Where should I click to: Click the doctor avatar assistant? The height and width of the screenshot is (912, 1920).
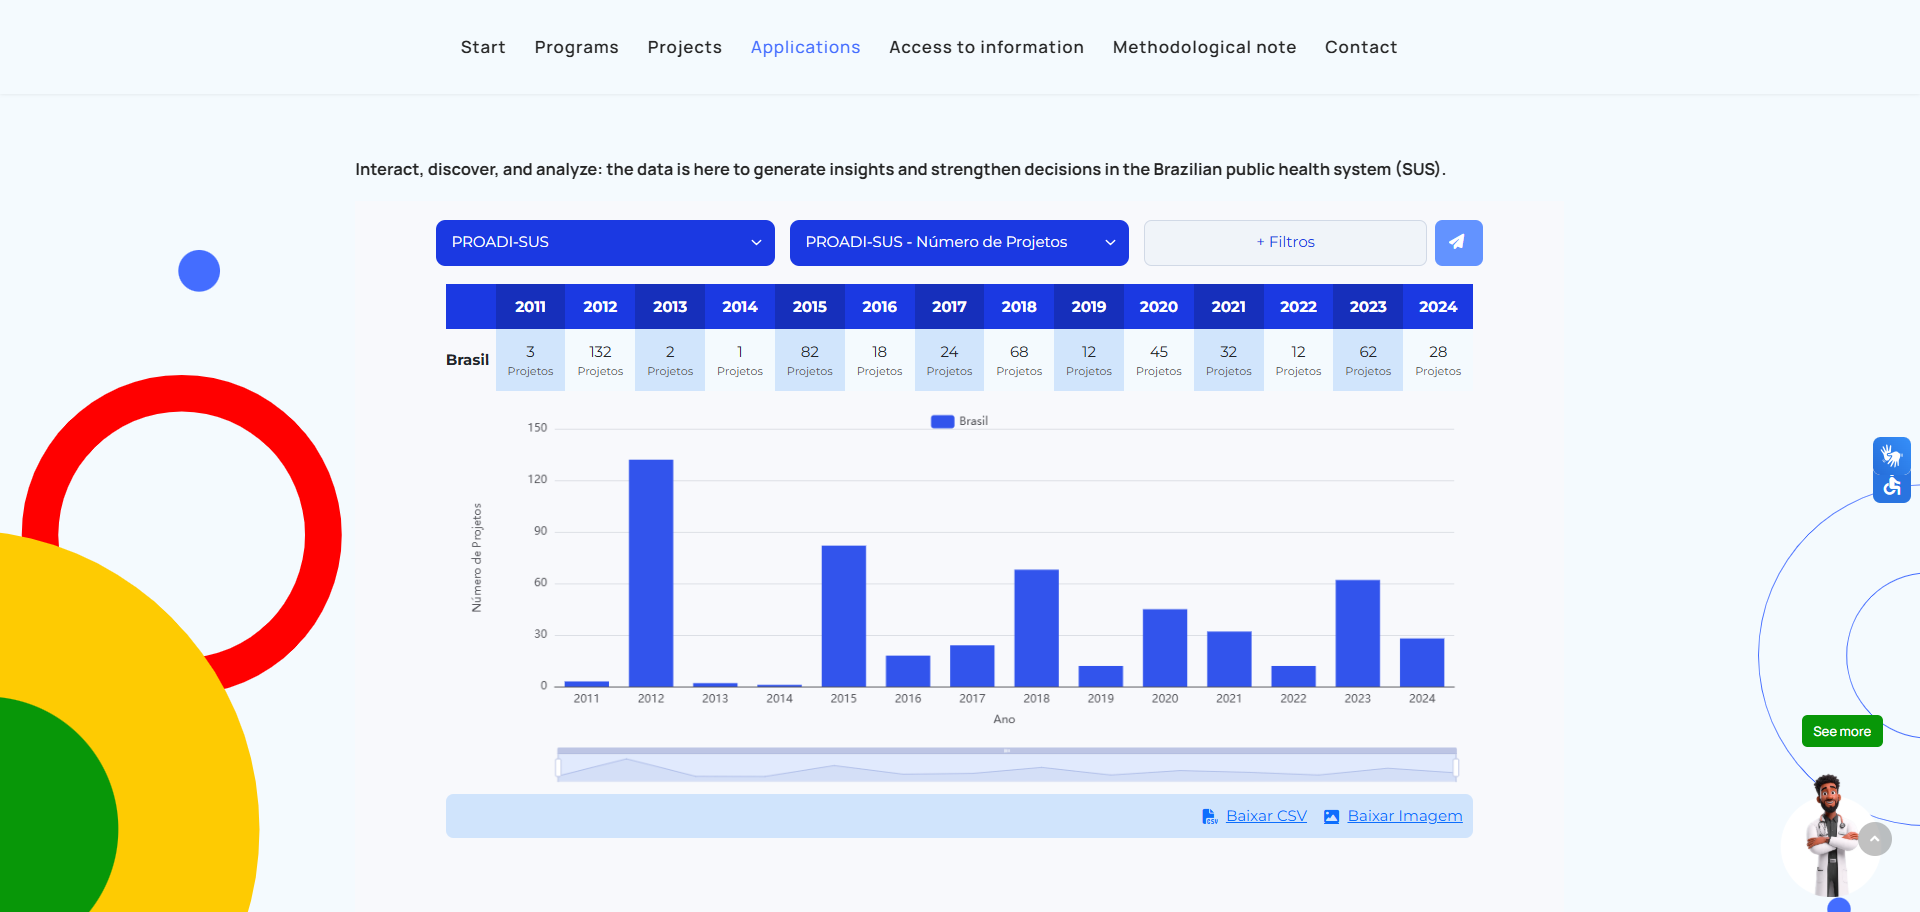coord(1830,836)
